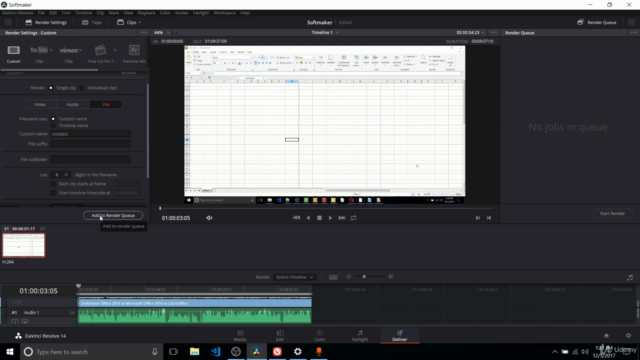Go to next clip button in viewer
Image resolution: width=640 pixels, height=360 pixels.
[x=478, y=218]
